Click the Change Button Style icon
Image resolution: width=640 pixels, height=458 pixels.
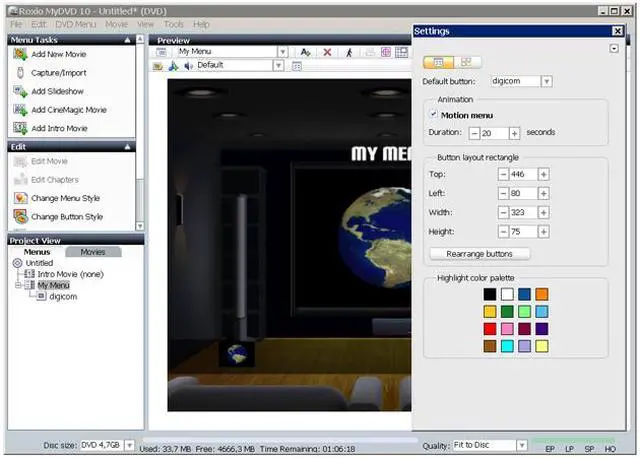tap(20, 216)
